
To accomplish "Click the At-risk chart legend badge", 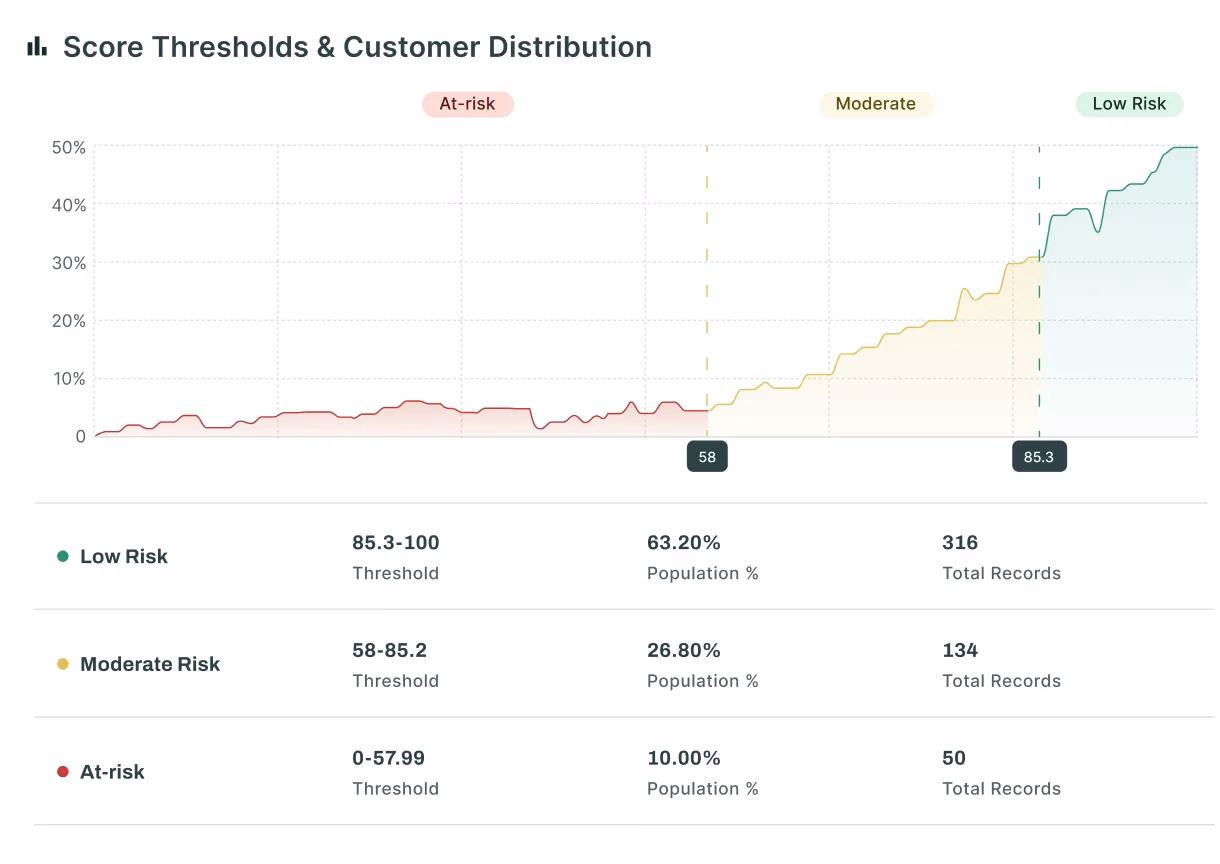I will point(467,104).
